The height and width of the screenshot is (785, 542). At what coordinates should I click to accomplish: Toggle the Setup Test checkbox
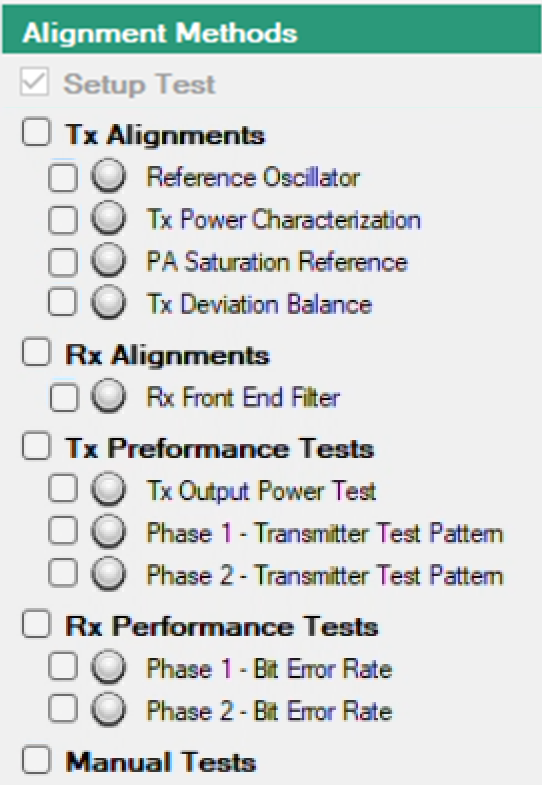coord(35,82)
